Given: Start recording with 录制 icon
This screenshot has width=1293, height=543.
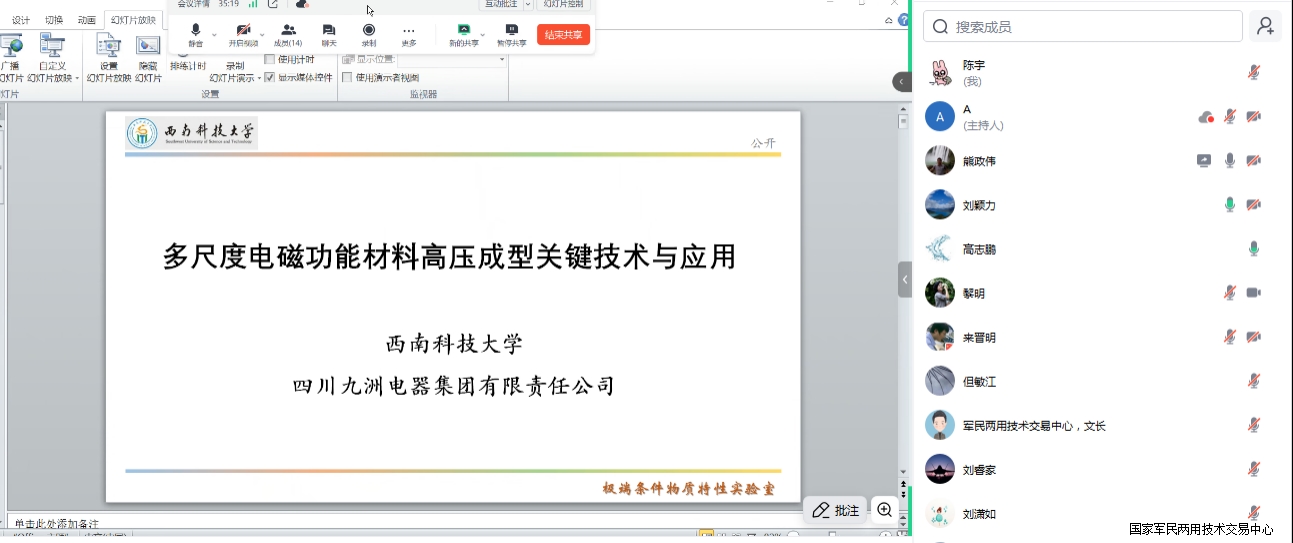Looking at the screenshot, I should pos(369,34).
